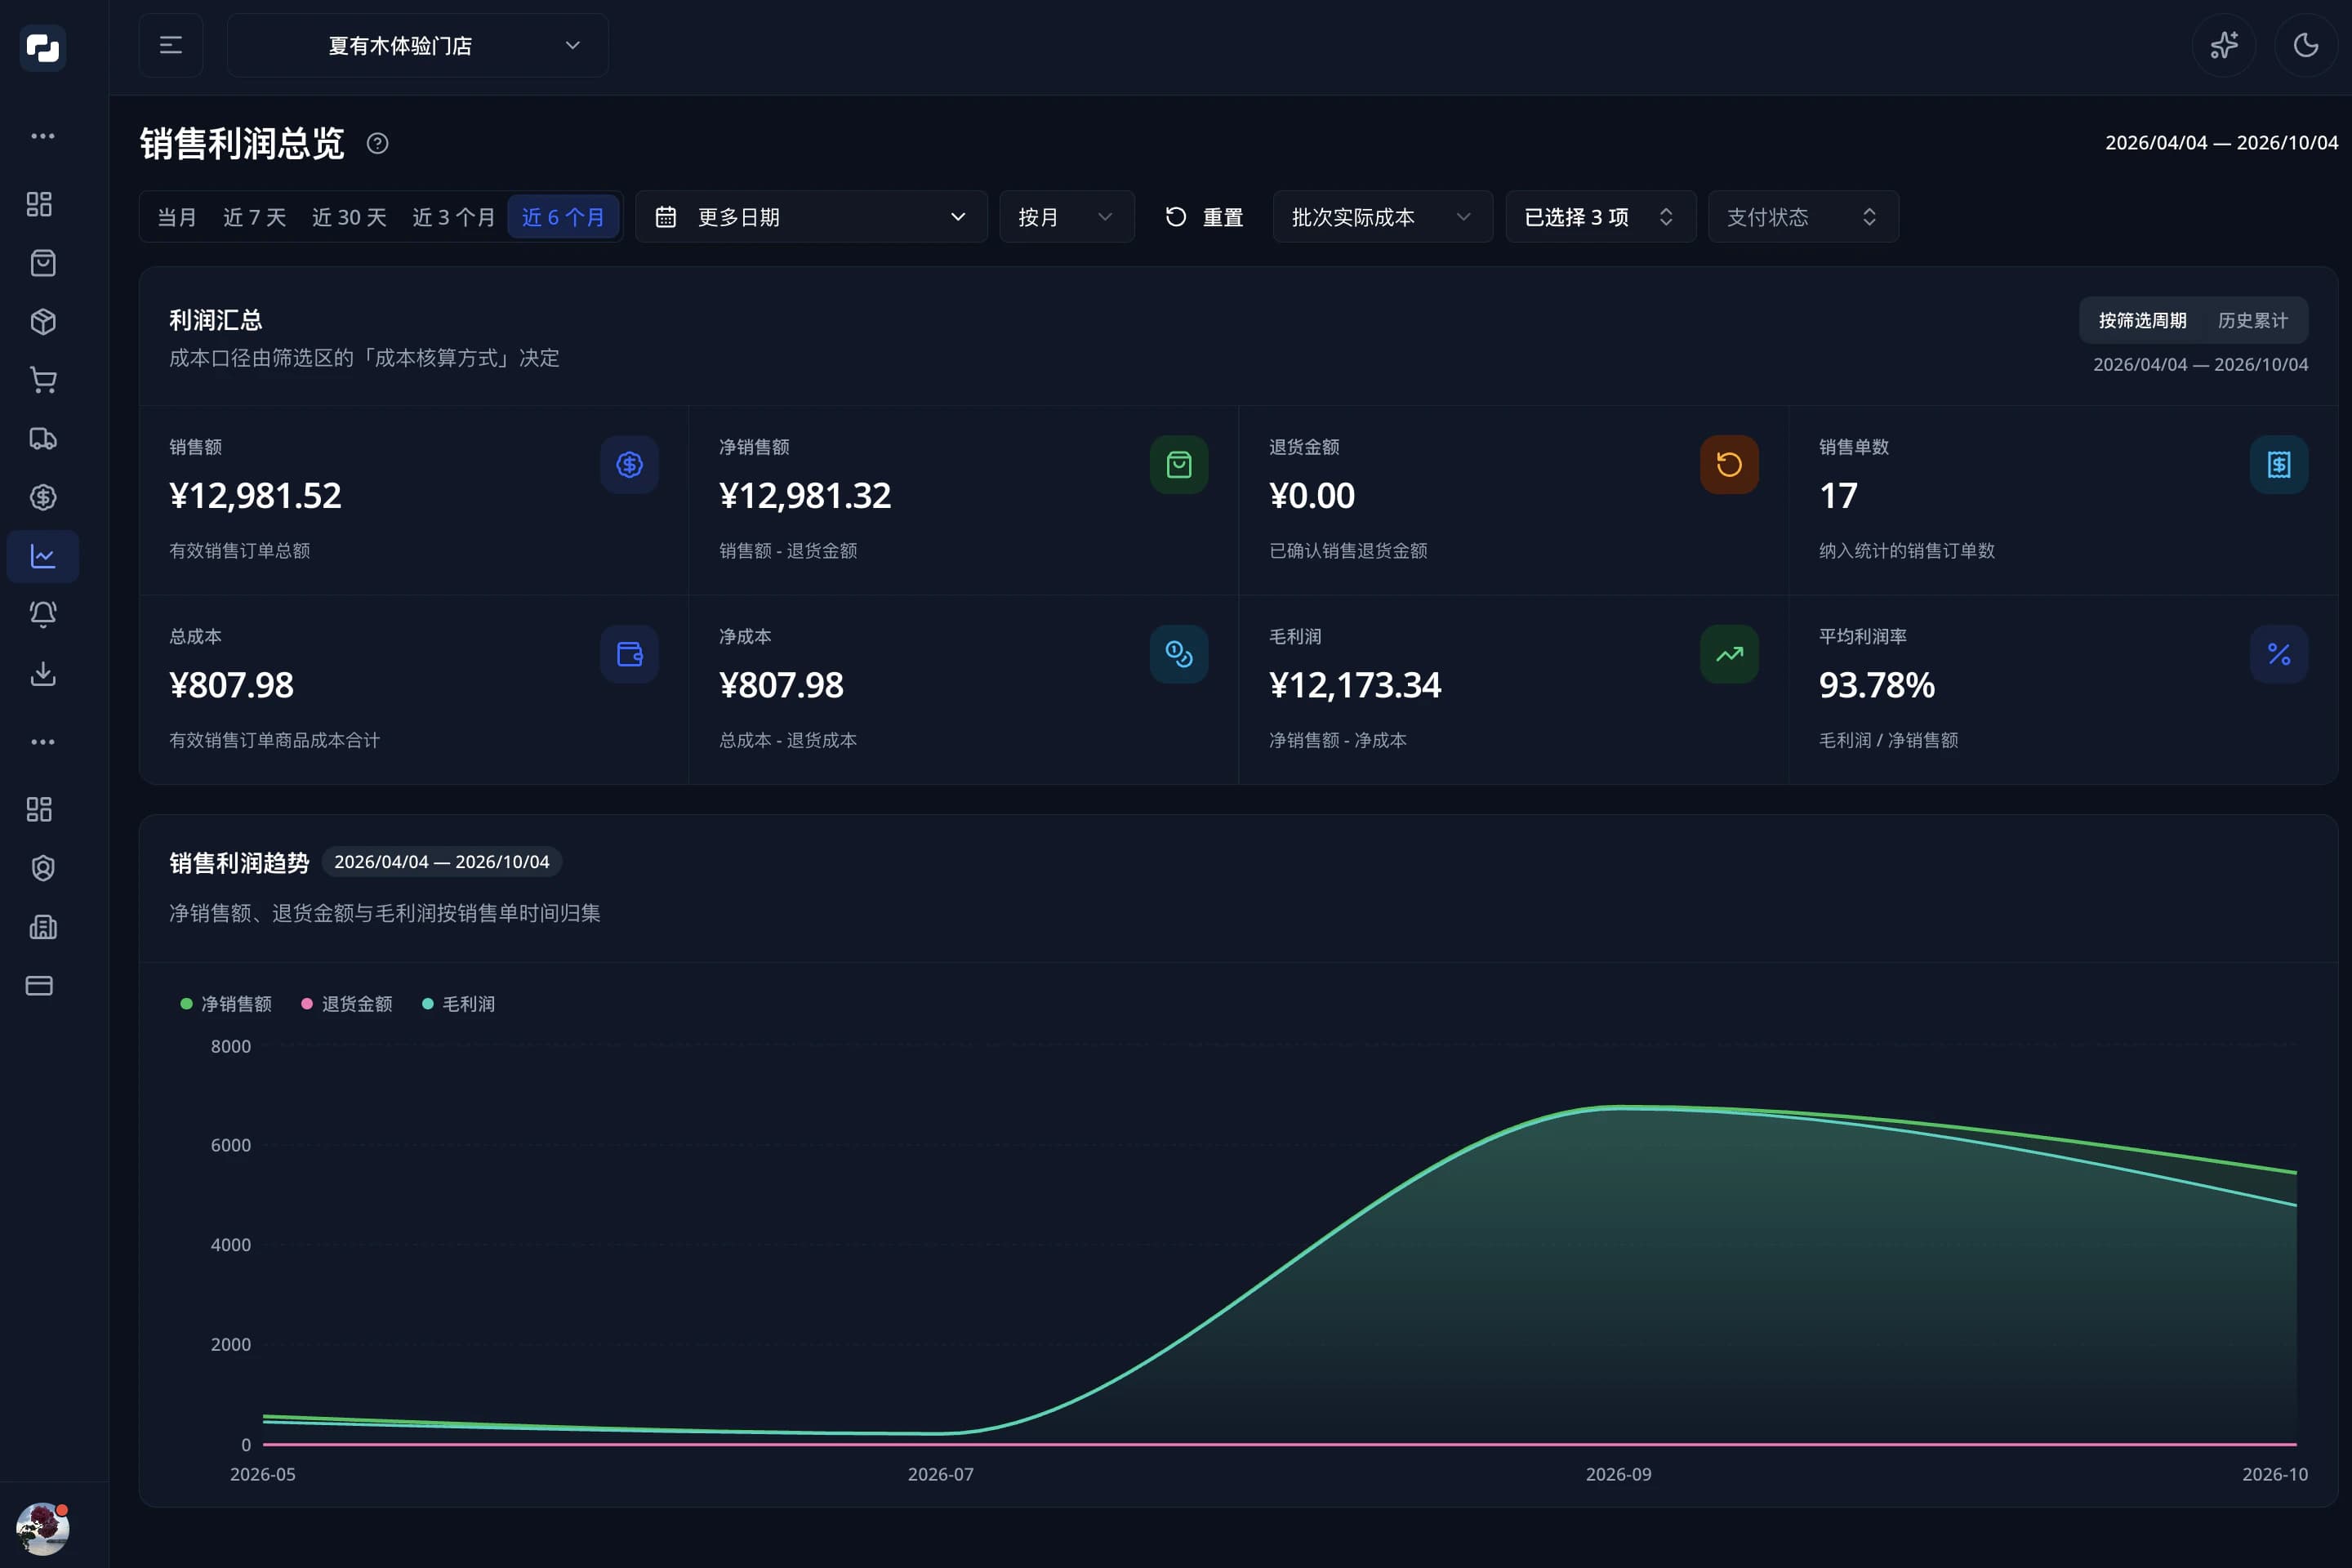Switch to dark mode moon icon
The width and height of the screenshot is (2352, 1568).
(2305, 45)
